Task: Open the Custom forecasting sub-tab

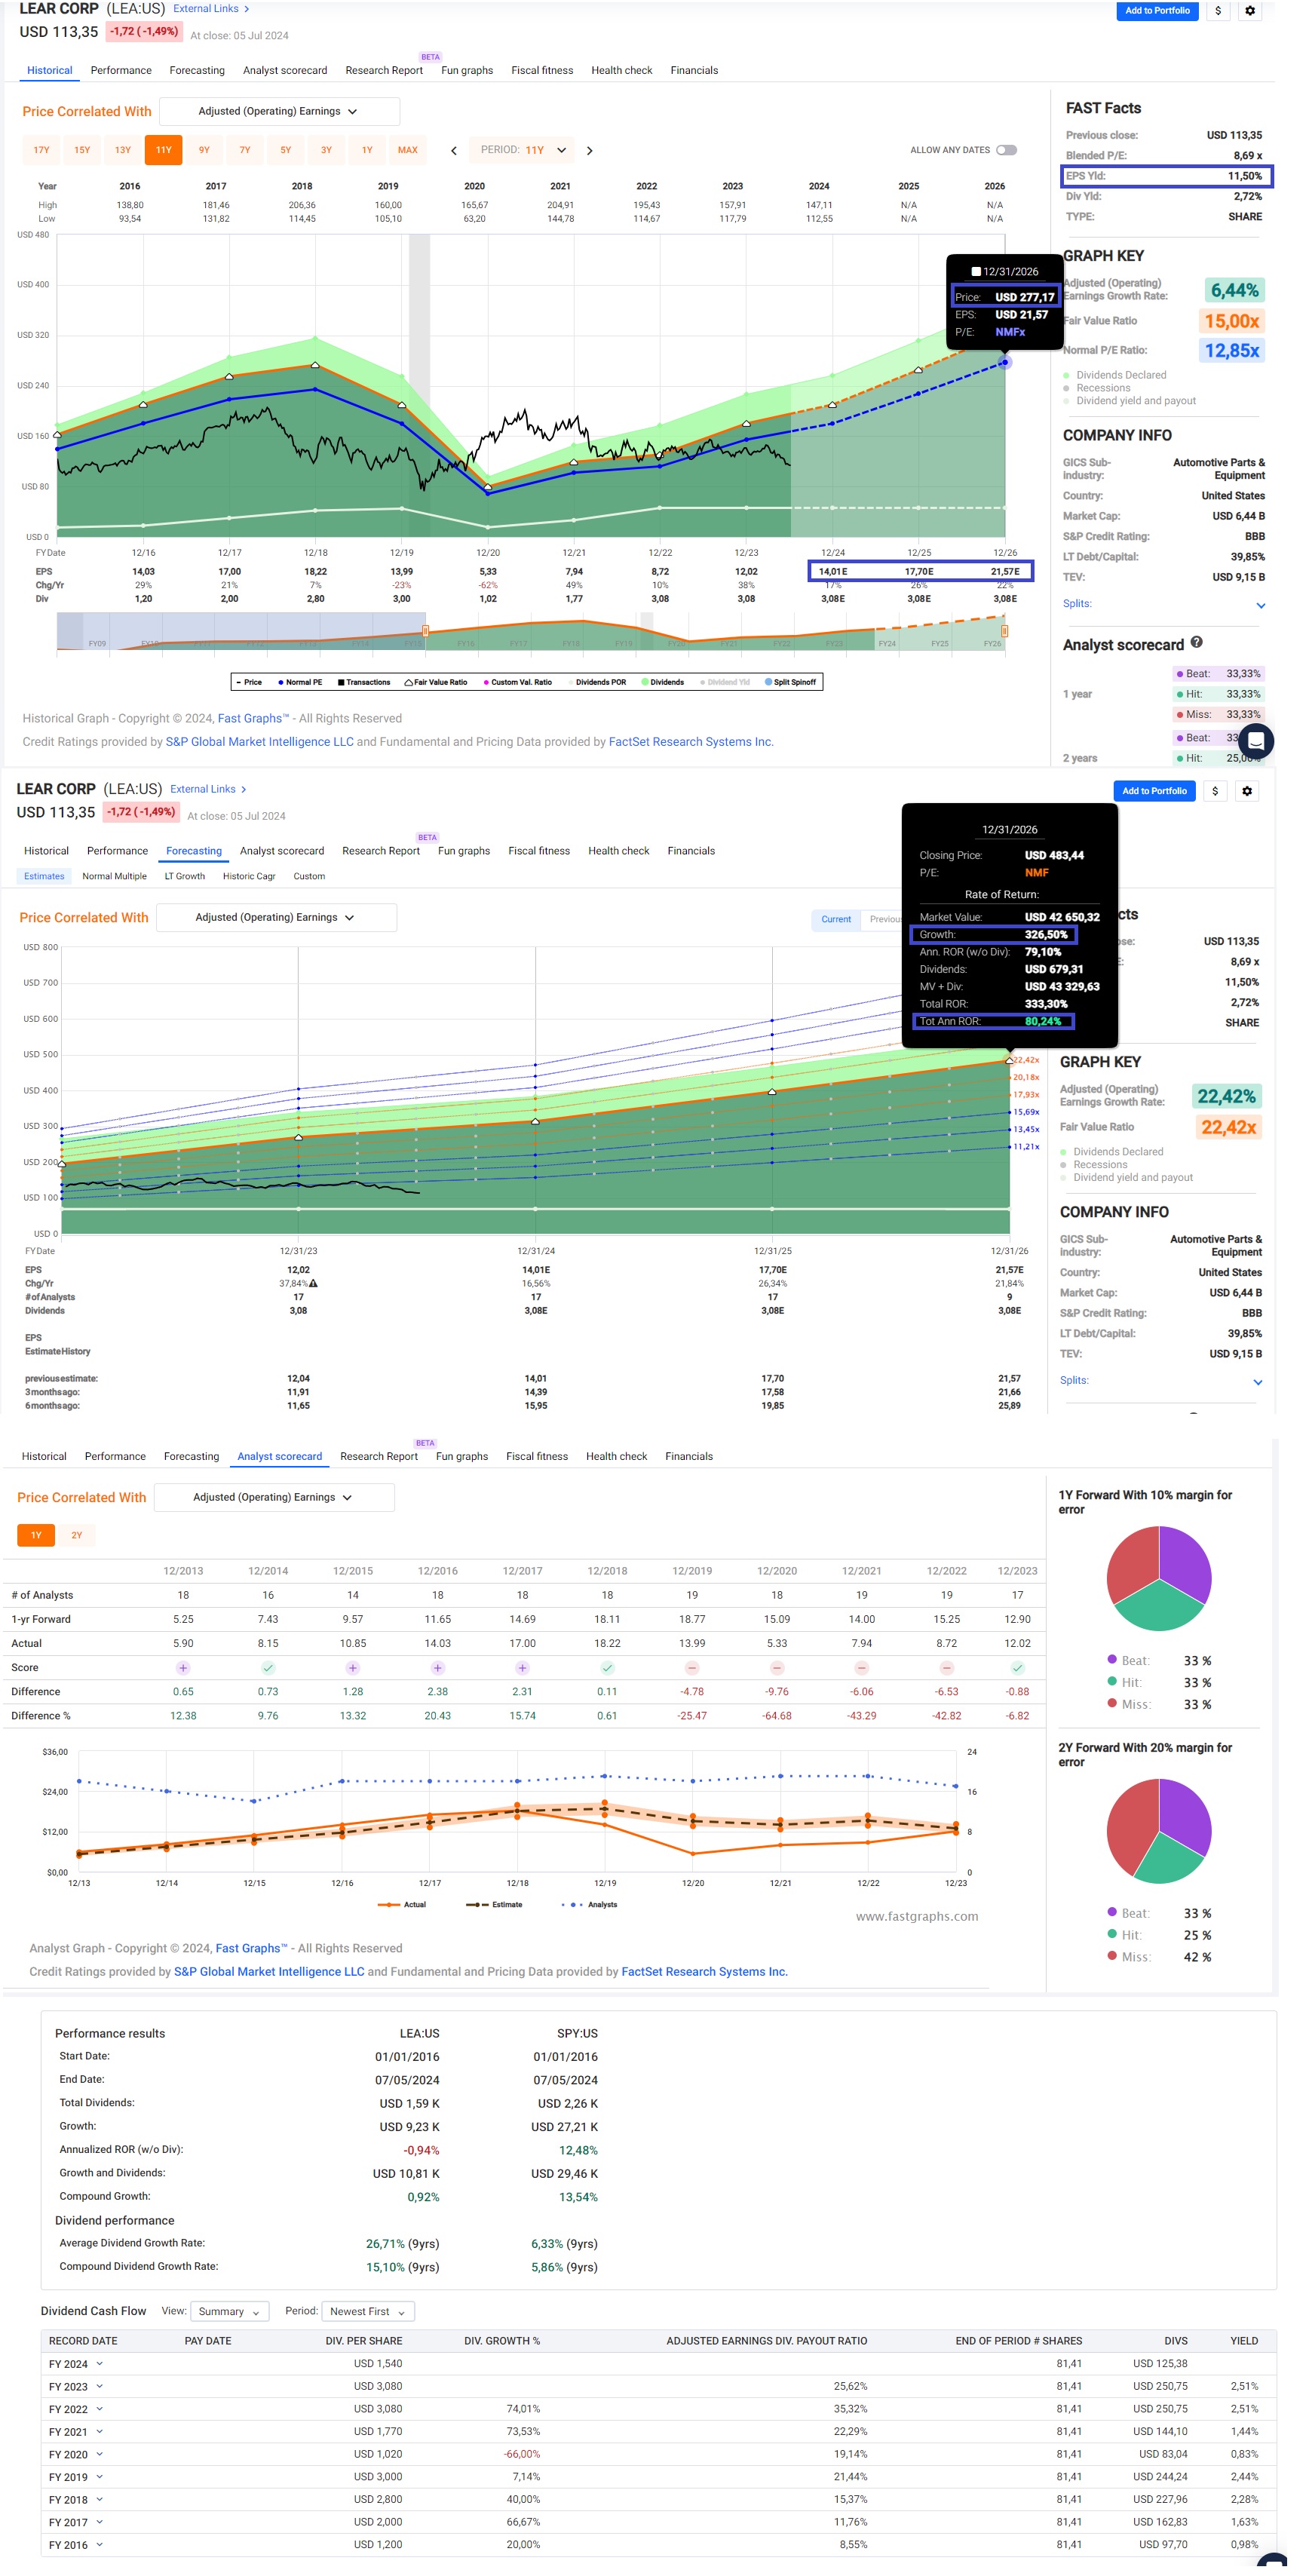Action: click(x=309, y=876)
